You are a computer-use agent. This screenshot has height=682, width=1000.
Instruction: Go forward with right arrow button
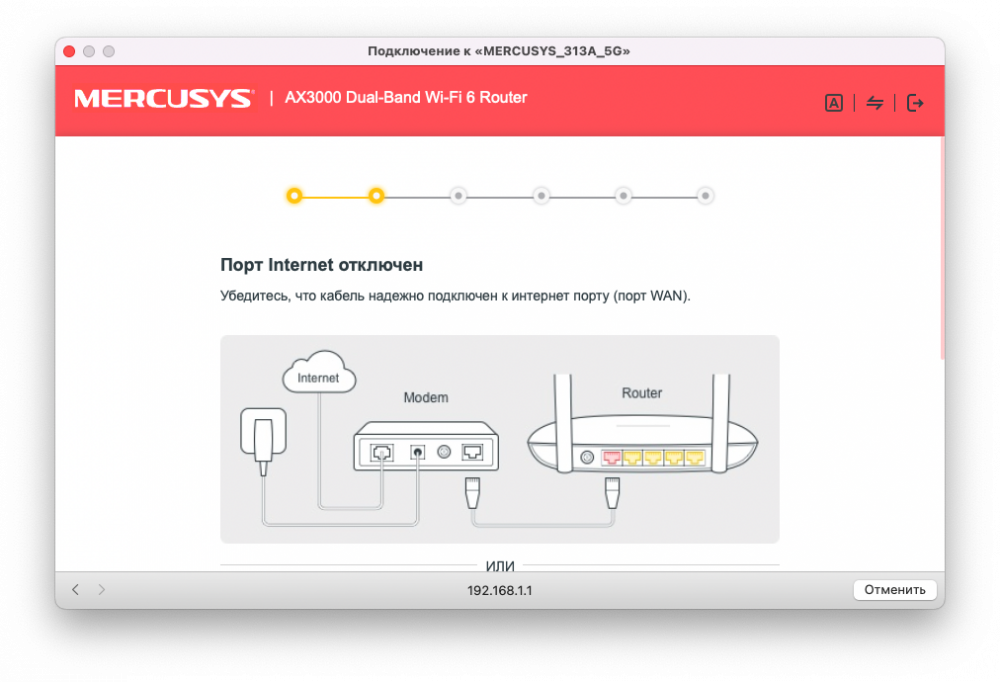(x=101, y=590)
